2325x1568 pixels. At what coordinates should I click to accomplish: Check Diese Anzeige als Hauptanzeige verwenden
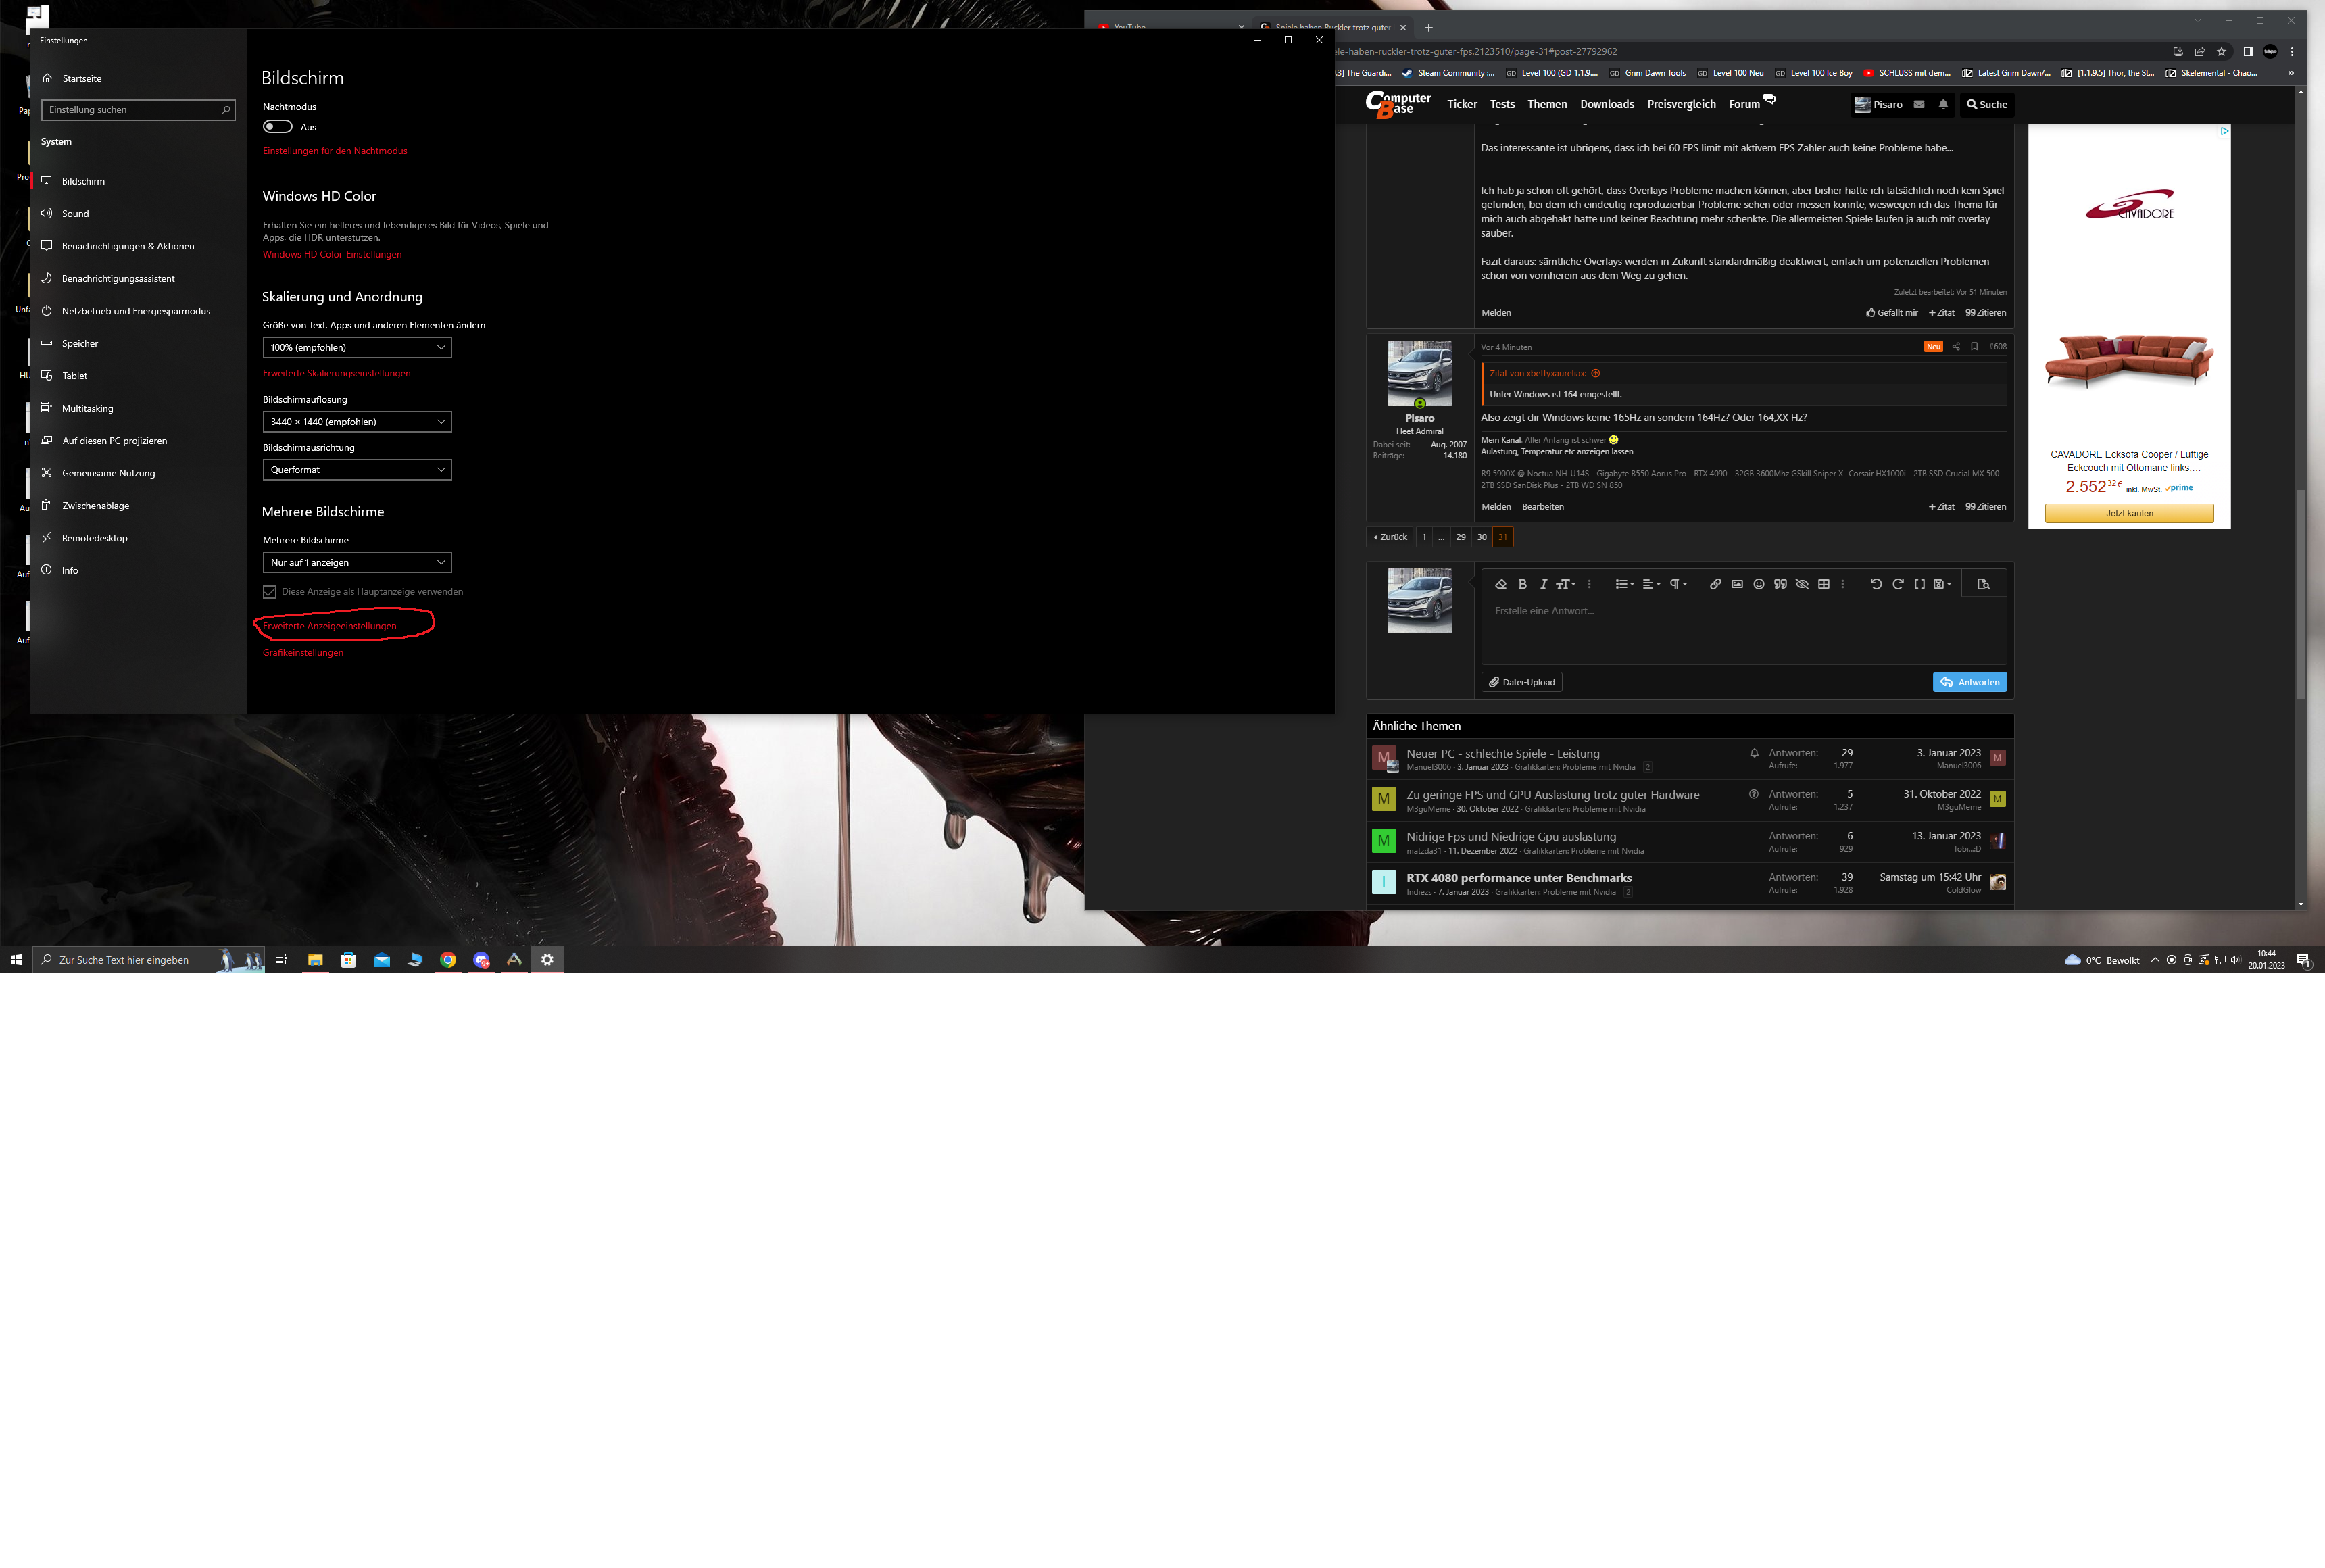click(x=270, y=592)
